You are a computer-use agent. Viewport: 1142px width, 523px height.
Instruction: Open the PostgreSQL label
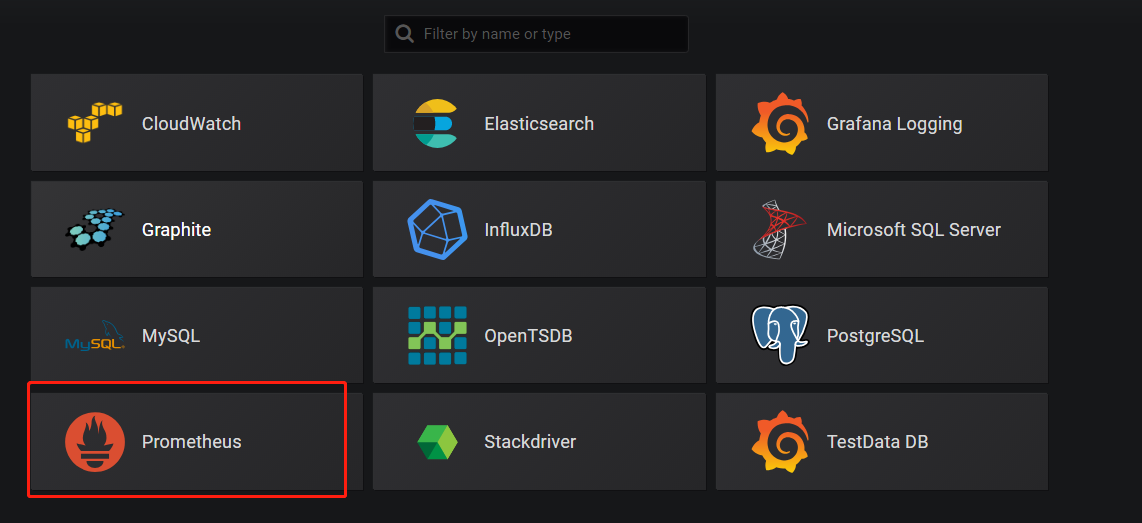875,337
